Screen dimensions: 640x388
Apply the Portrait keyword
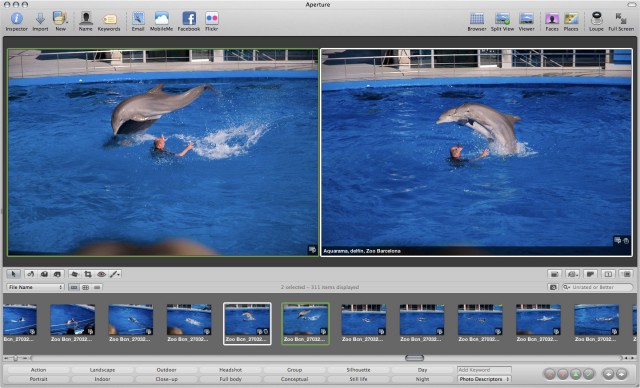click(38, 379)
